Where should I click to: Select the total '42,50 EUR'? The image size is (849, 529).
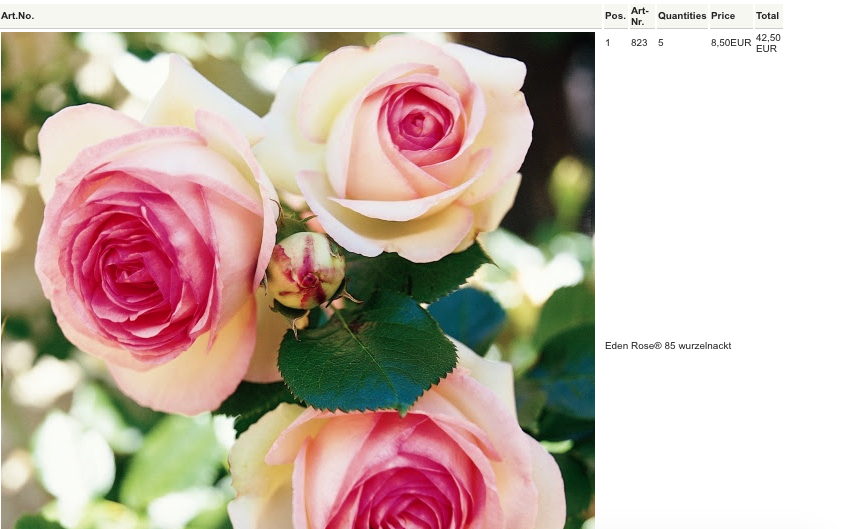point(768,43)
